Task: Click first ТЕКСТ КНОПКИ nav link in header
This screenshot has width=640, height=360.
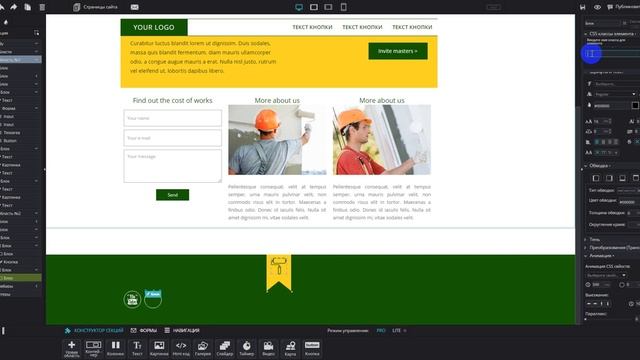Action: pos(312,27)
